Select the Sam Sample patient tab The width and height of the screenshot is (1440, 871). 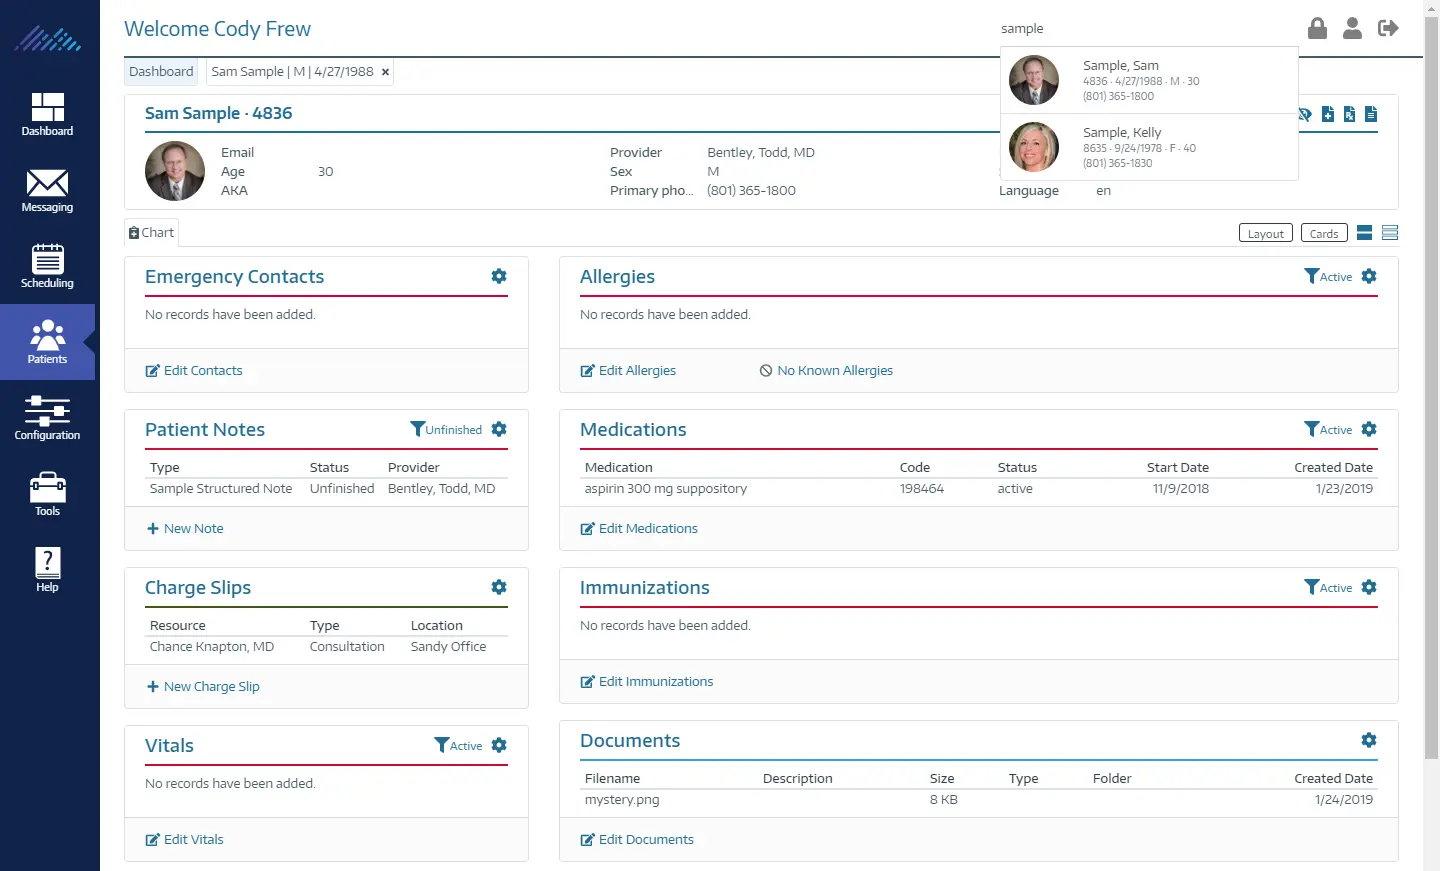pyautogui.click(x=291, y=71)
